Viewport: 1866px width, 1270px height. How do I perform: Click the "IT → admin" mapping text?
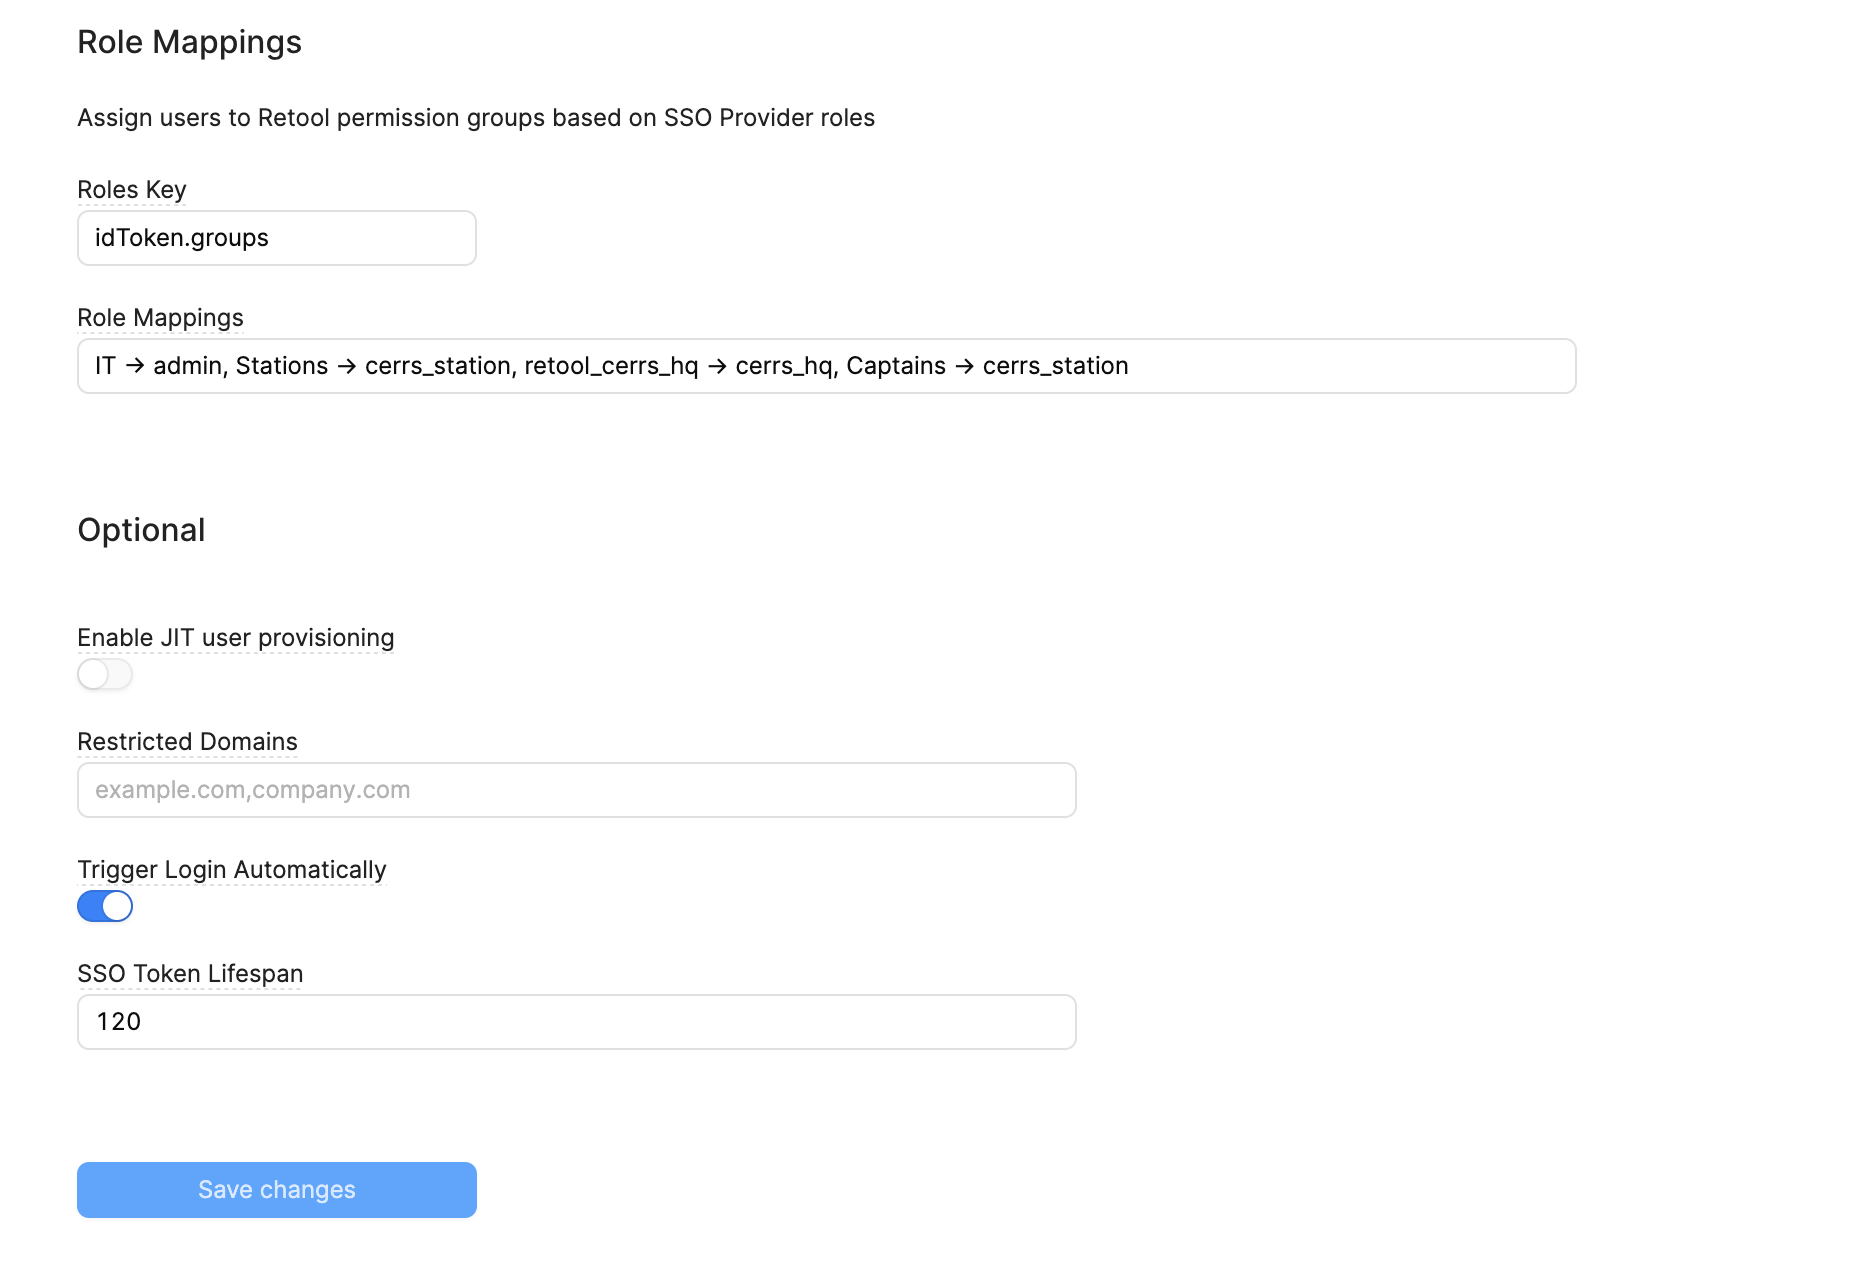click(x=158, y=366)
